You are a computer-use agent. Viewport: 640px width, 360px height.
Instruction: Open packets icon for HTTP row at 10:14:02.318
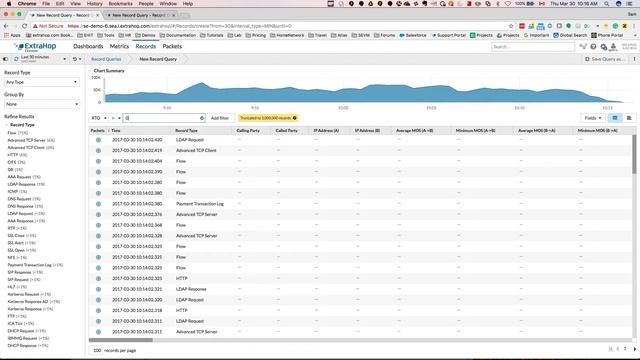pyautogui.click(x=98, y=310)
